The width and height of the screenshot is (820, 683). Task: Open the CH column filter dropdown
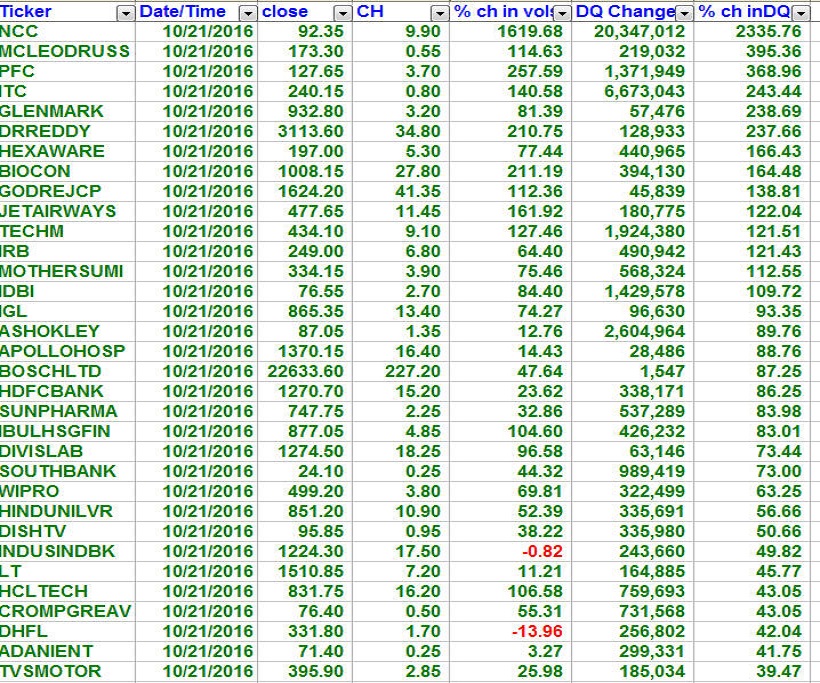[439, 12]
